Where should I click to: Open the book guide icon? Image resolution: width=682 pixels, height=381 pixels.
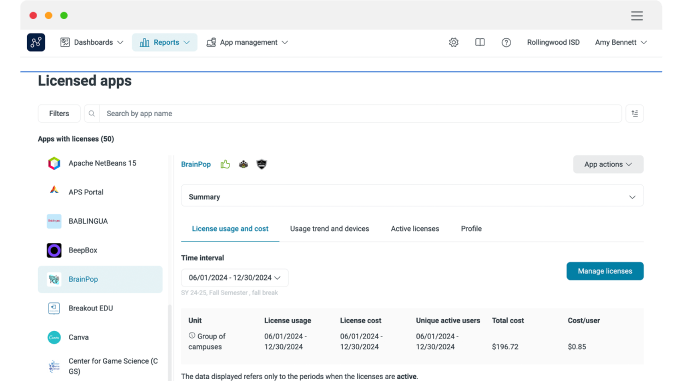(480, 42)
